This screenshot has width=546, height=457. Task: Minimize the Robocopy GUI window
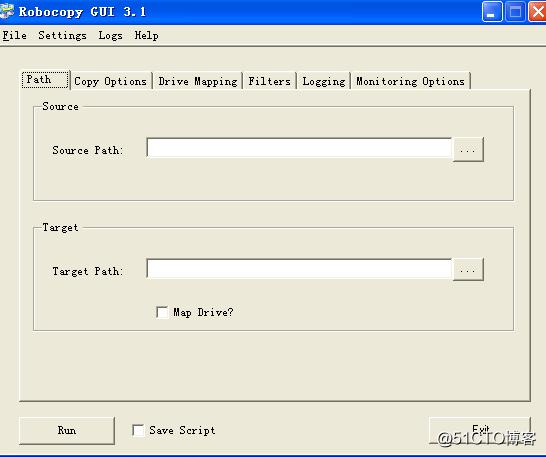pyautogui.click(x=492, y=11)
